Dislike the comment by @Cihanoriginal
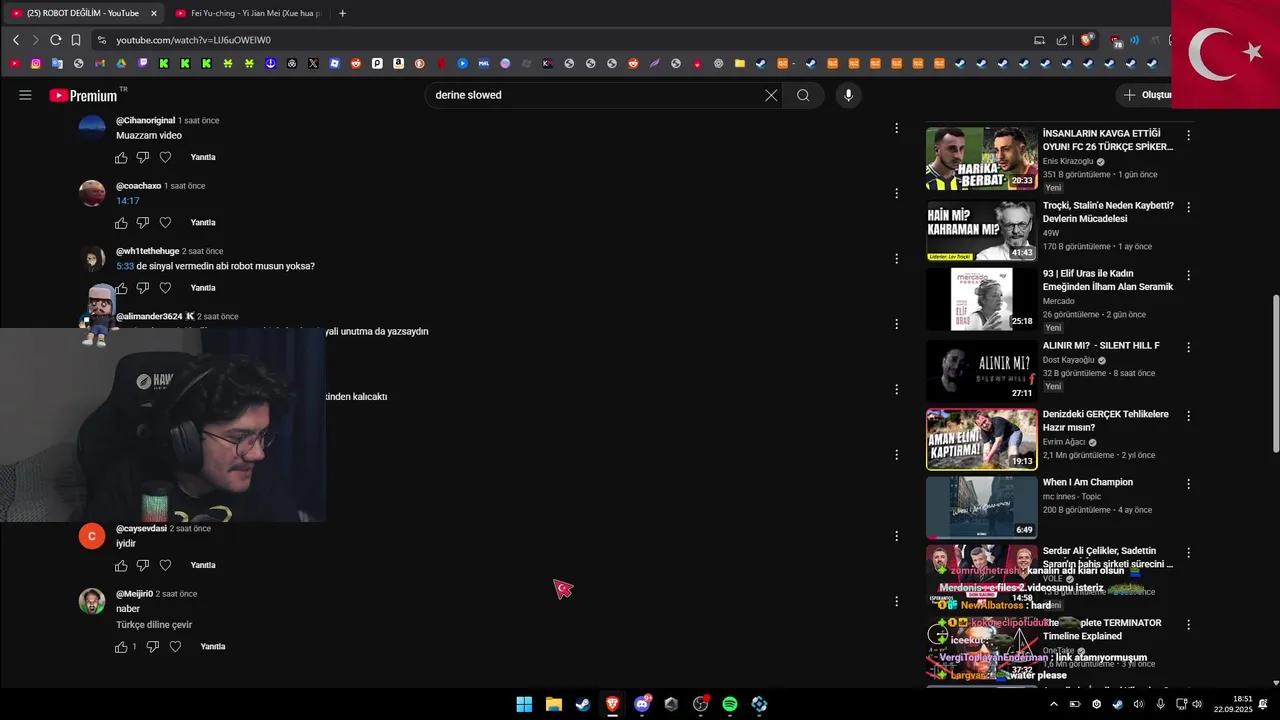 pyautogui.click(x=143, y=157)
